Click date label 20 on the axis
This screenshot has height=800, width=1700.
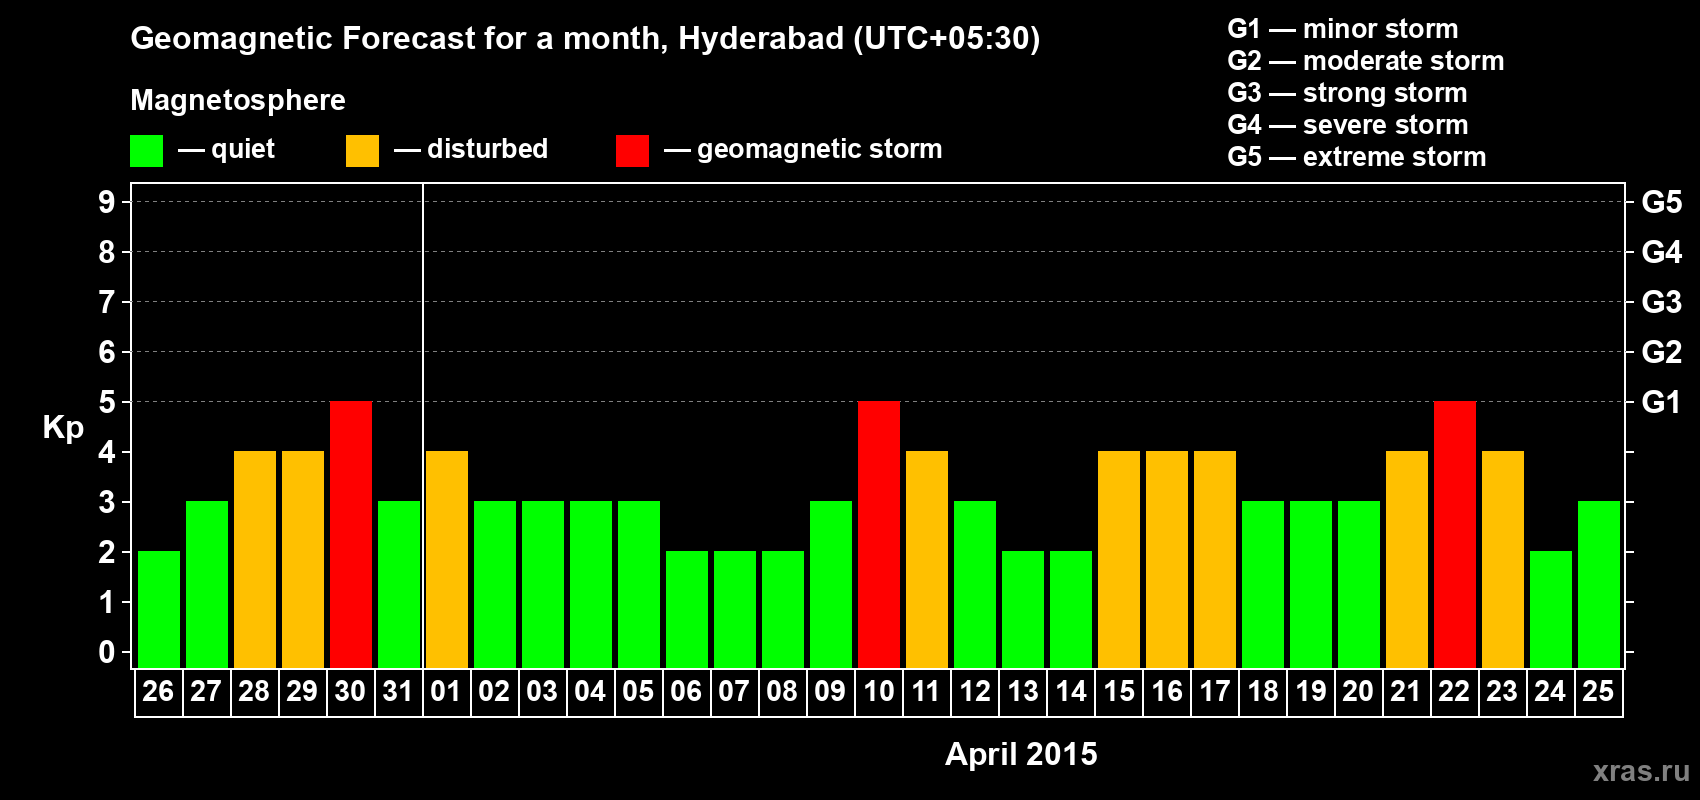pyautogui.click(x=1358, y=691)
